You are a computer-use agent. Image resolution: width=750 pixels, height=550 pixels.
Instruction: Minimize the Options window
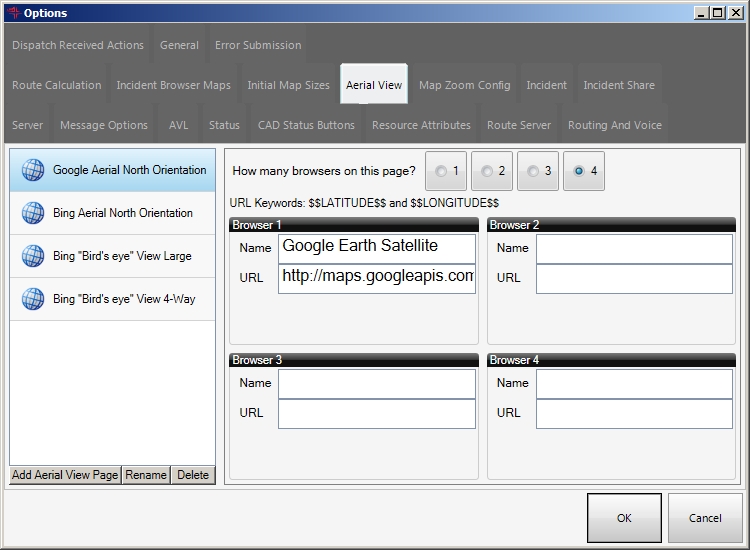coord(701,13)
